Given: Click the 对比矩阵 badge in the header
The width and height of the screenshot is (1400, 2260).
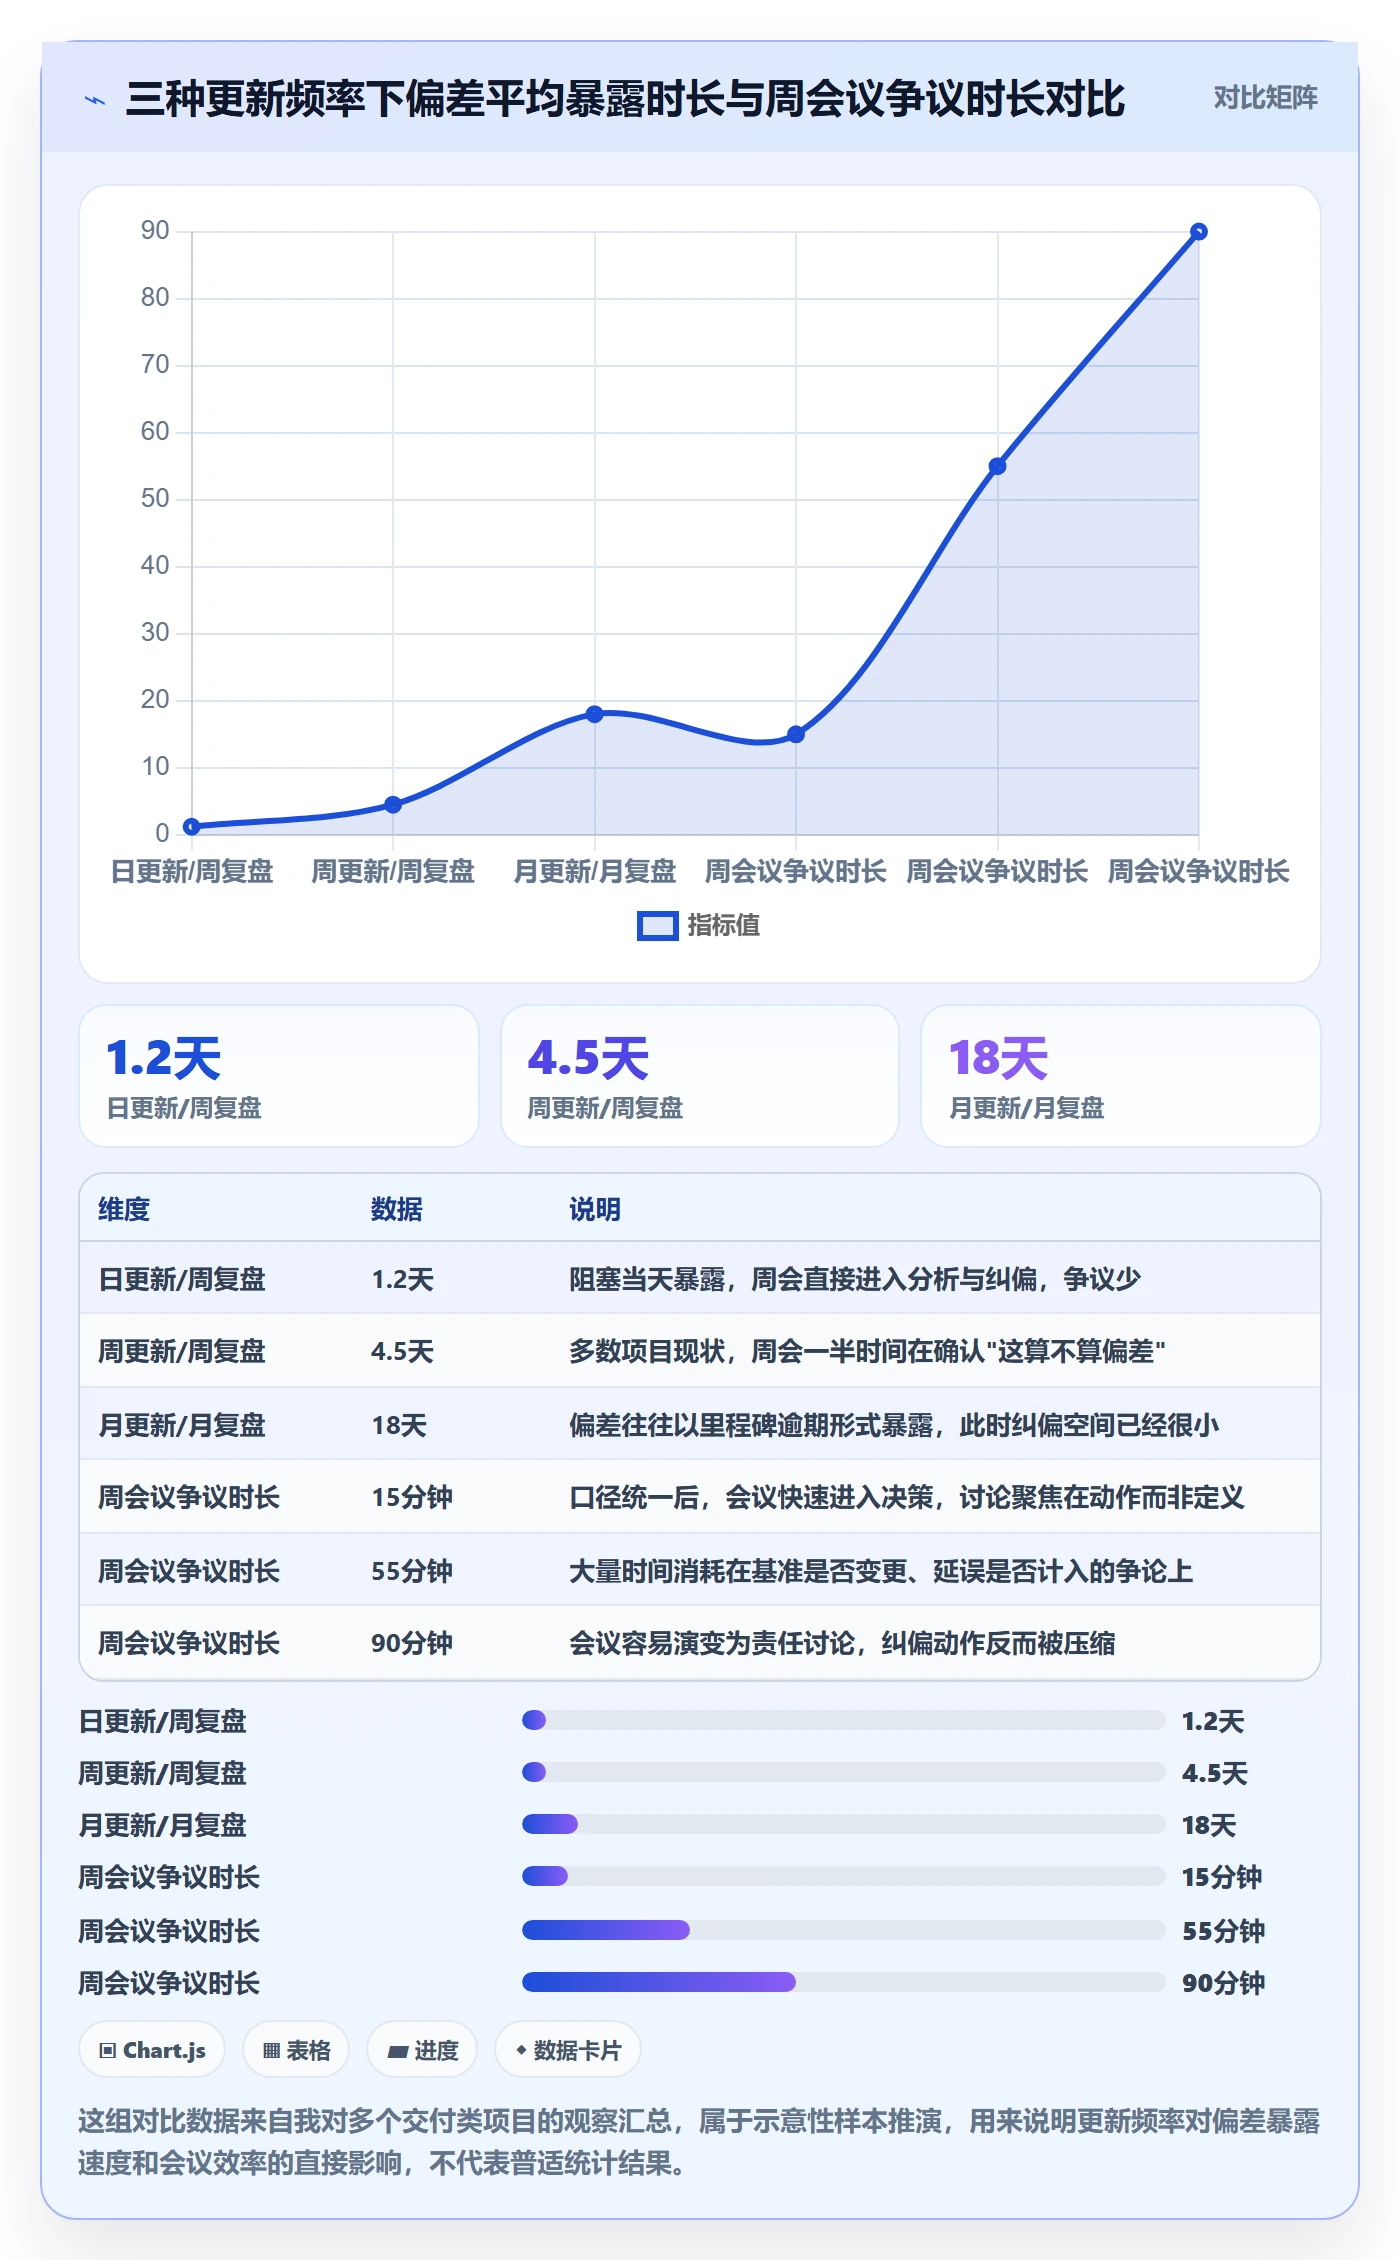Looking at the screenshot, I should (x=1265, y=98).
